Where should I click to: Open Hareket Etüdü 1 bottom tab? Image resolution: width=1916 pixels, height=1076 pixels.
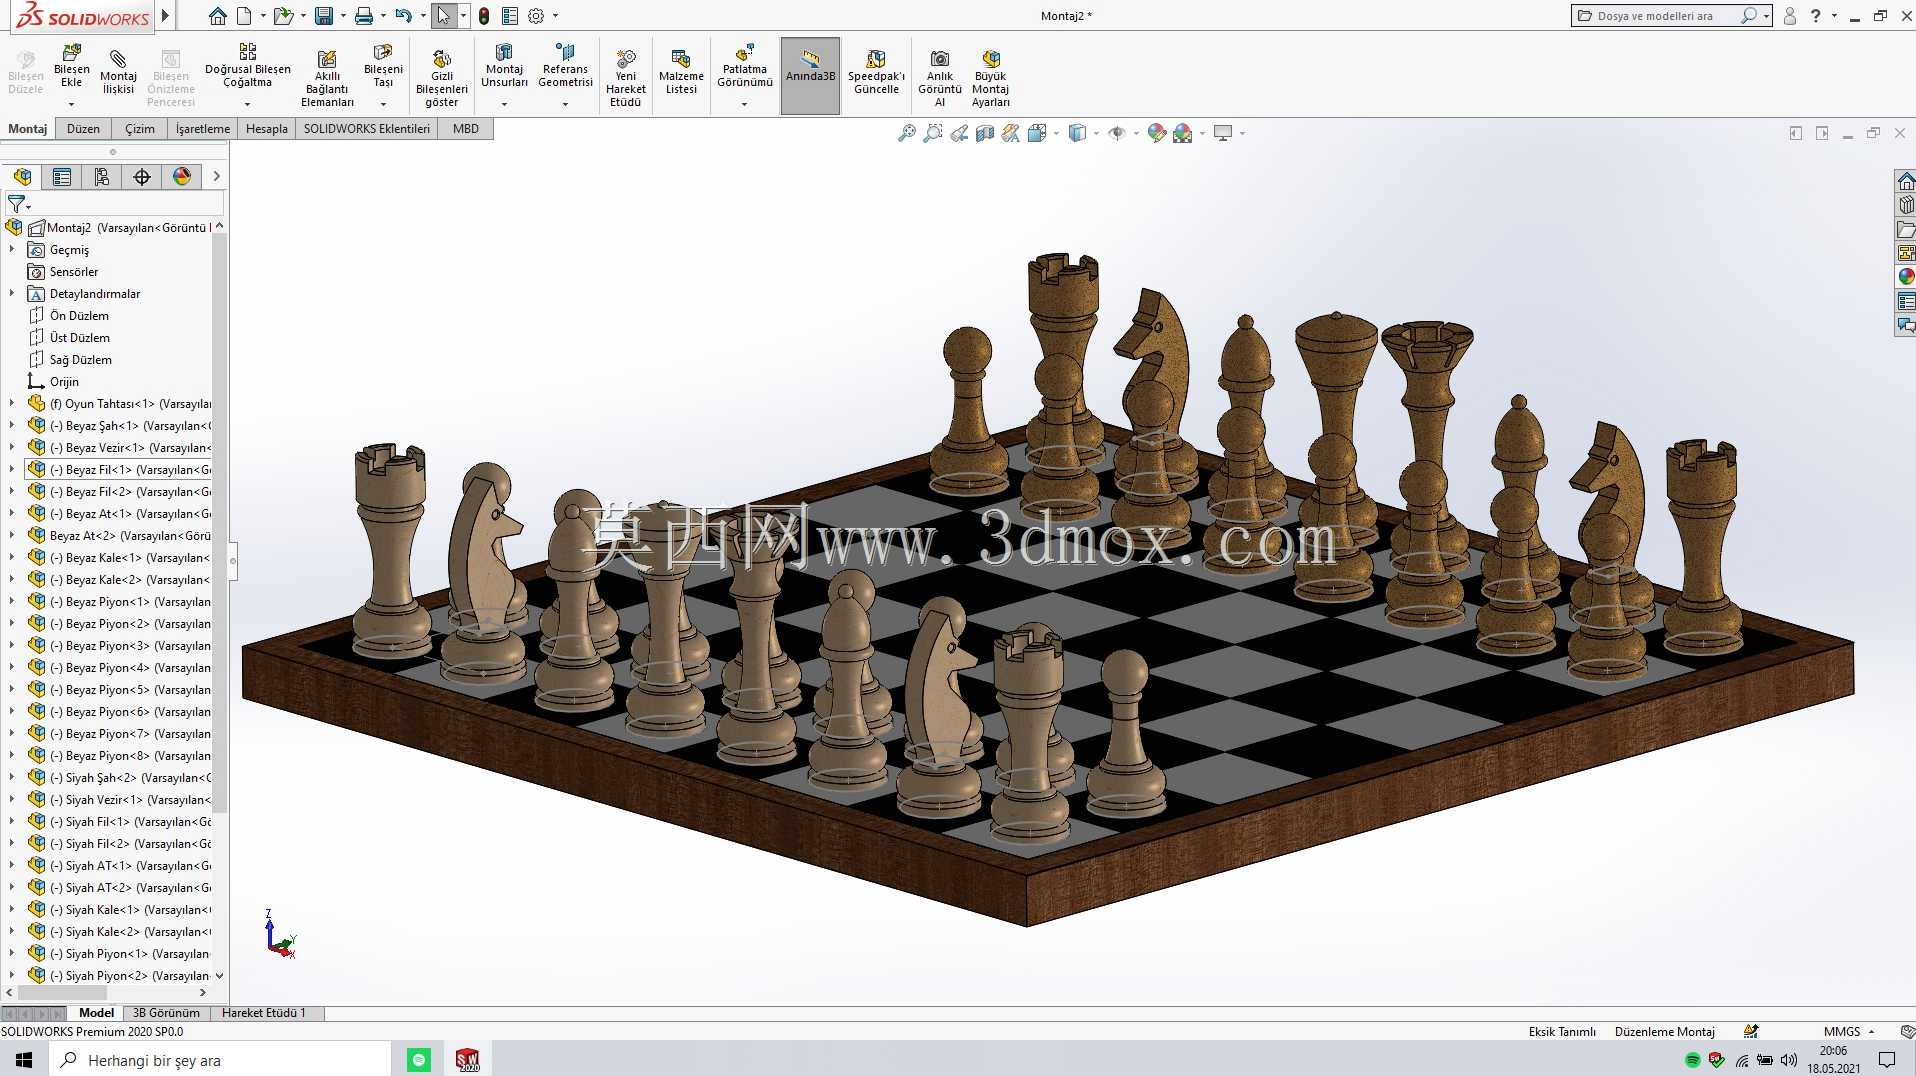coord(264,1013)
